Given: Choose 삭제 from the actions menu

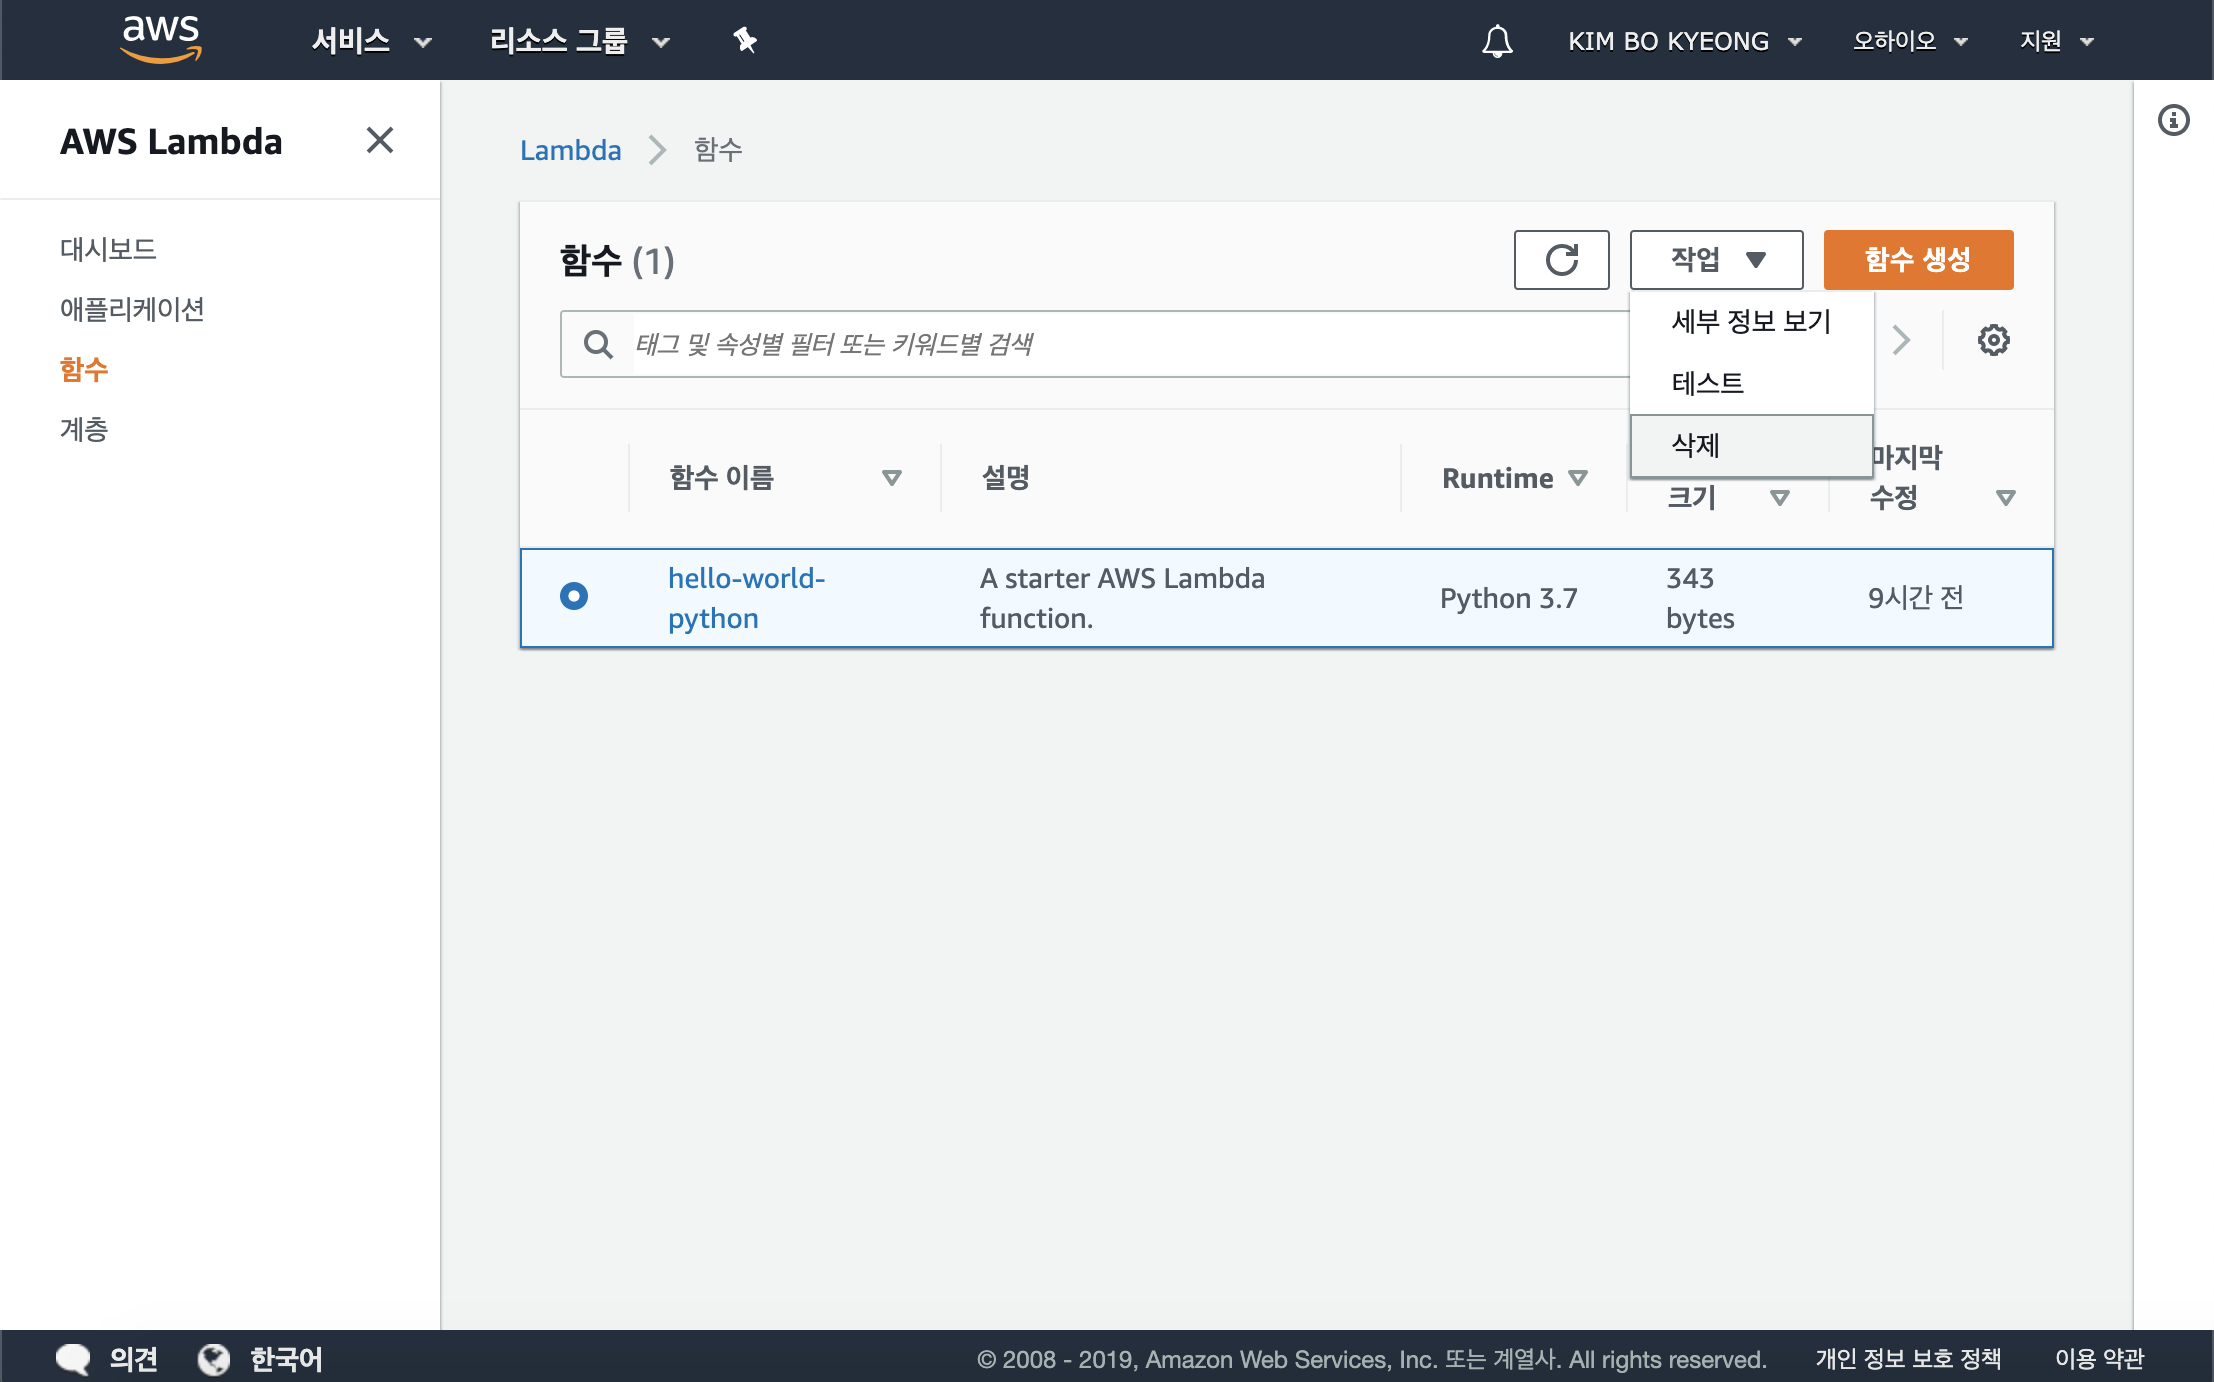Looking at the screenshot, I should click(x=1751, y=445).
